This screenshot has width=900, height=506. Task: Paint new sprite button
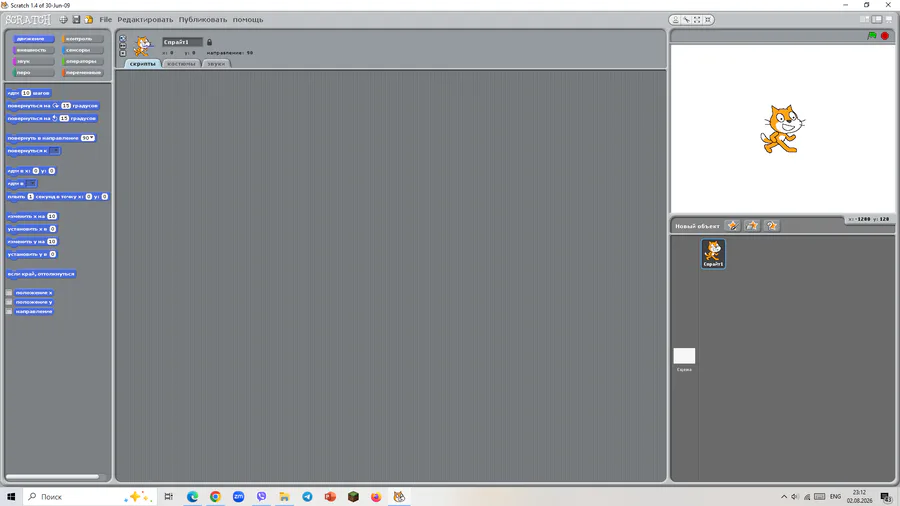click(x=732, y=225)
